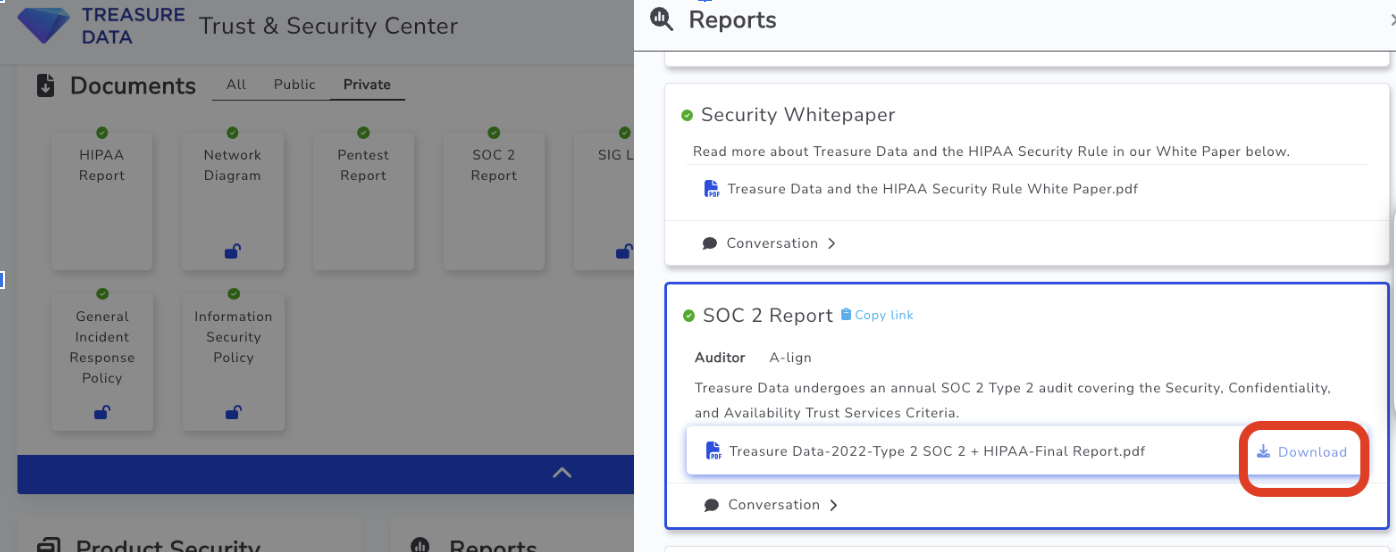Click the Documents download icon heading

45,86
